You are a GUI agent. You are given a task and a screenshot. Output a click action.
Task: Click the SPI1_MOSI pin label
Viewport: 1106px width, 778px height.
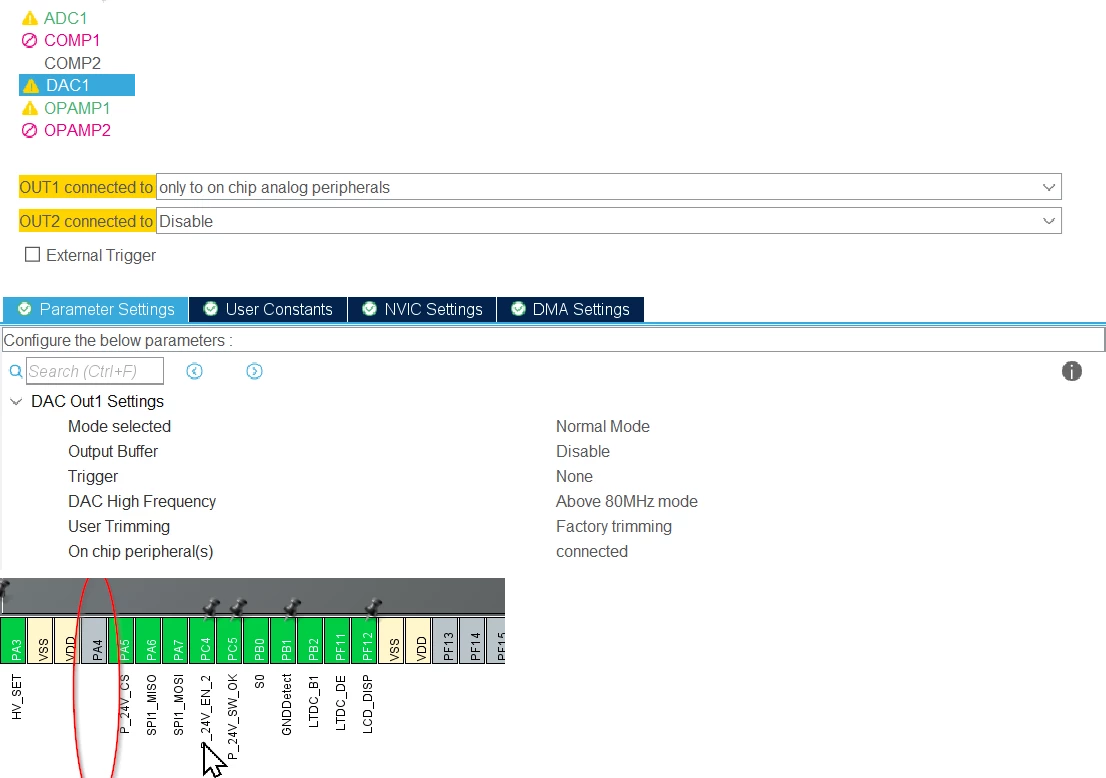pyautogui.click(x=178, y=705)
